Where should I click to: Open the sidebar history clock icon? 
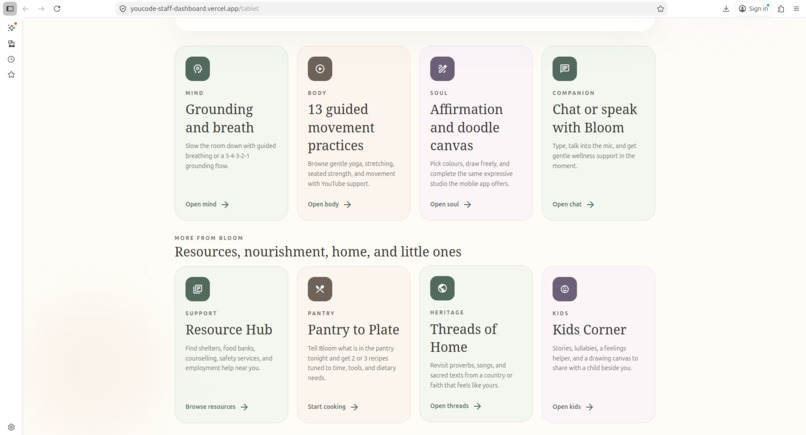(11, 59)
